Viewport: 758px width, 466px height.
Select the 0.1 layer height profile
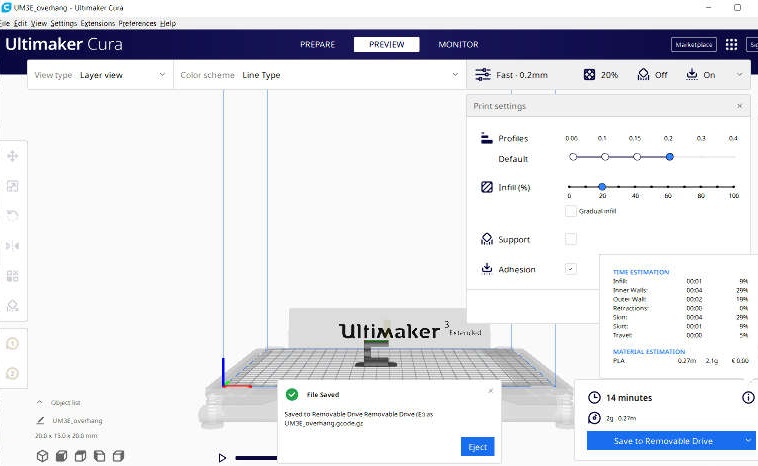605,157
